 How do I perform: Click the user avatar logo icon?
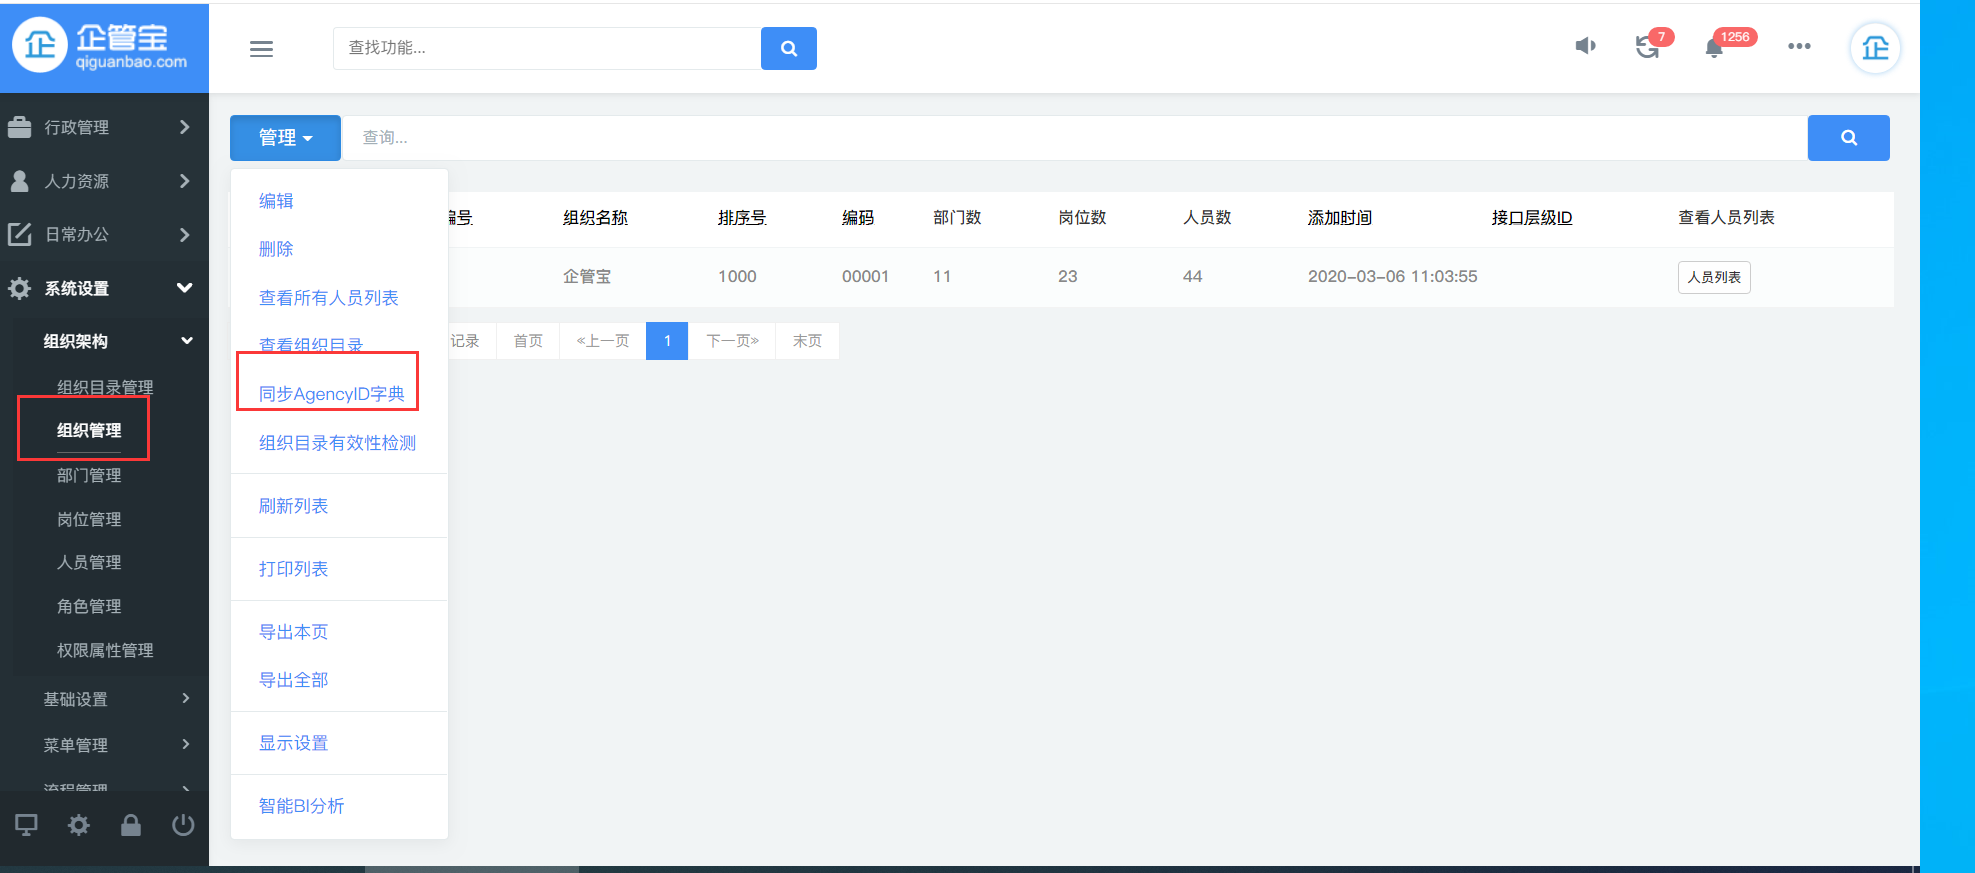1875,48
